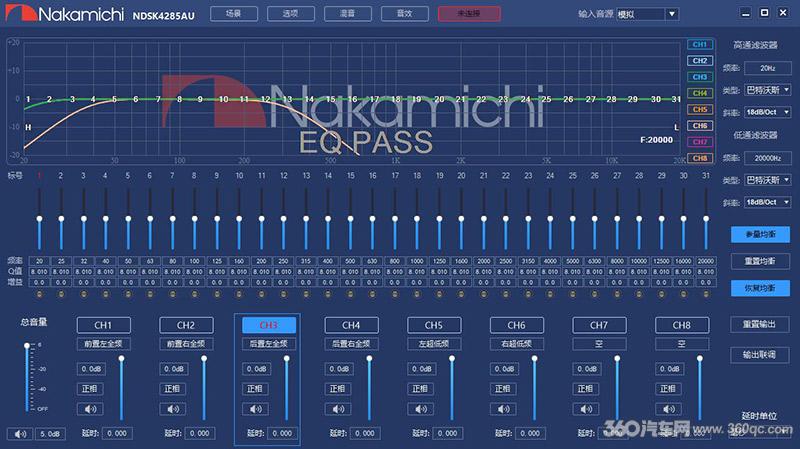Image resolution: width=800 pixels, height=449 pixels.
Task: Open the 混音 (mixing) menu
Action: tap(348, 14)
